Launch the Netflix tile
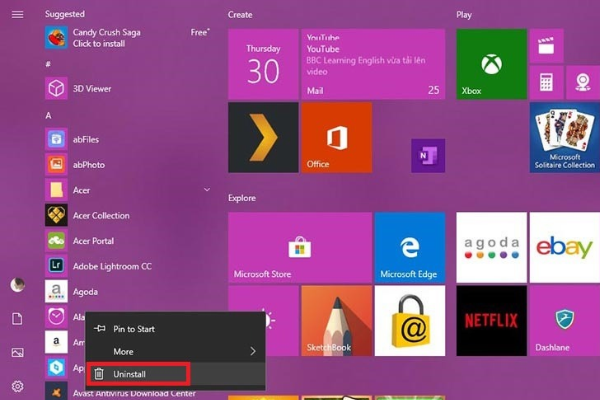 (491, 321)
